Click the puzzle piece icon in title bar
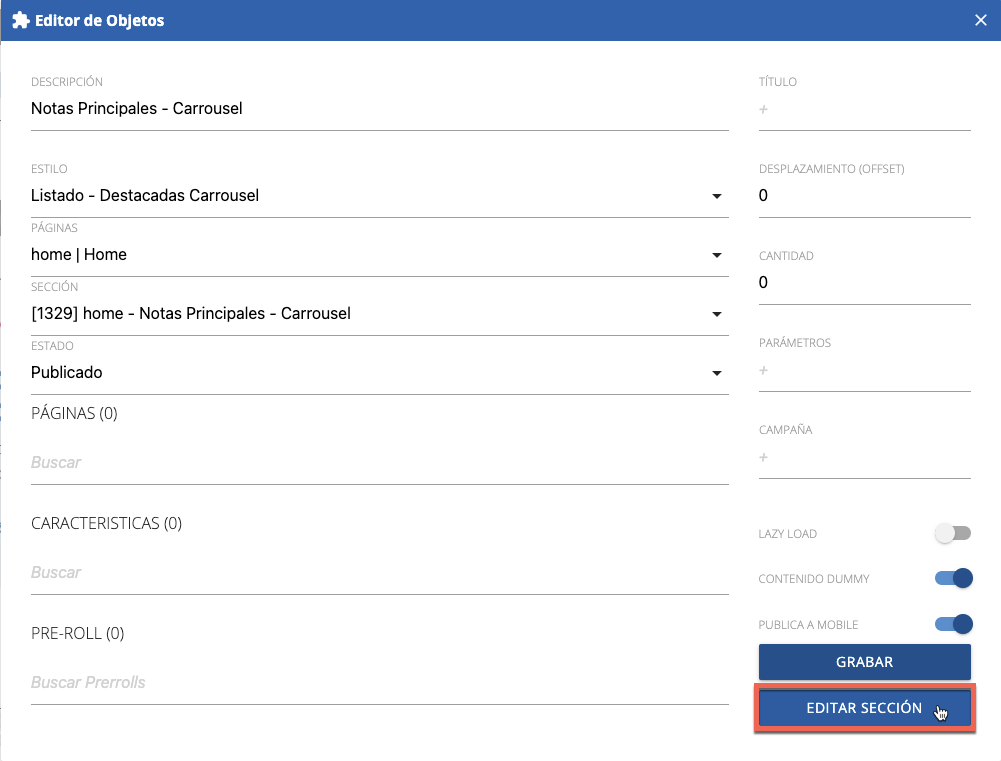 tap(20, 20)
